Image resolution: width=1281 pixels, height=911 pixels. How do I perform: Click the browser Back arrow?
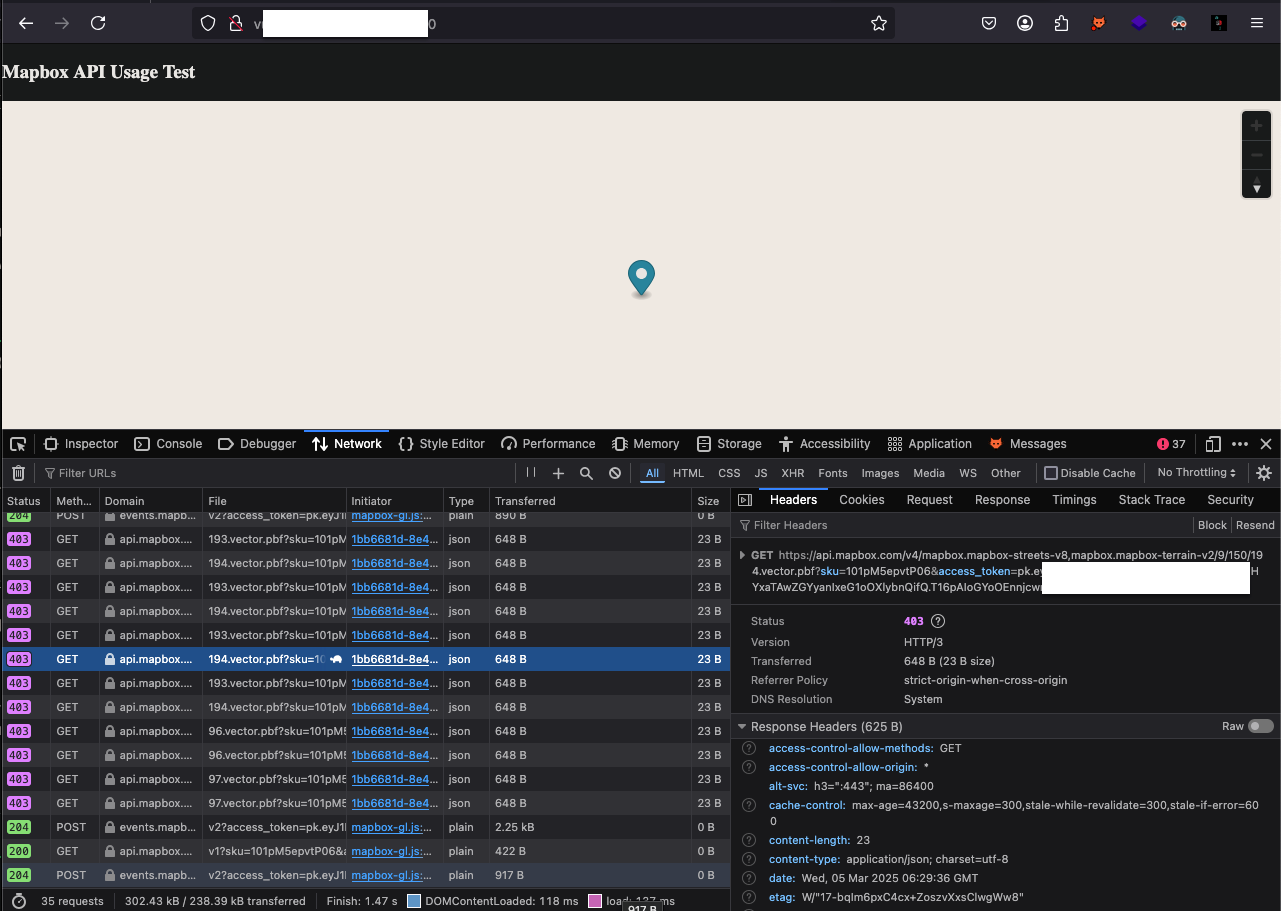pyautogui.click(x=26, y=23)
